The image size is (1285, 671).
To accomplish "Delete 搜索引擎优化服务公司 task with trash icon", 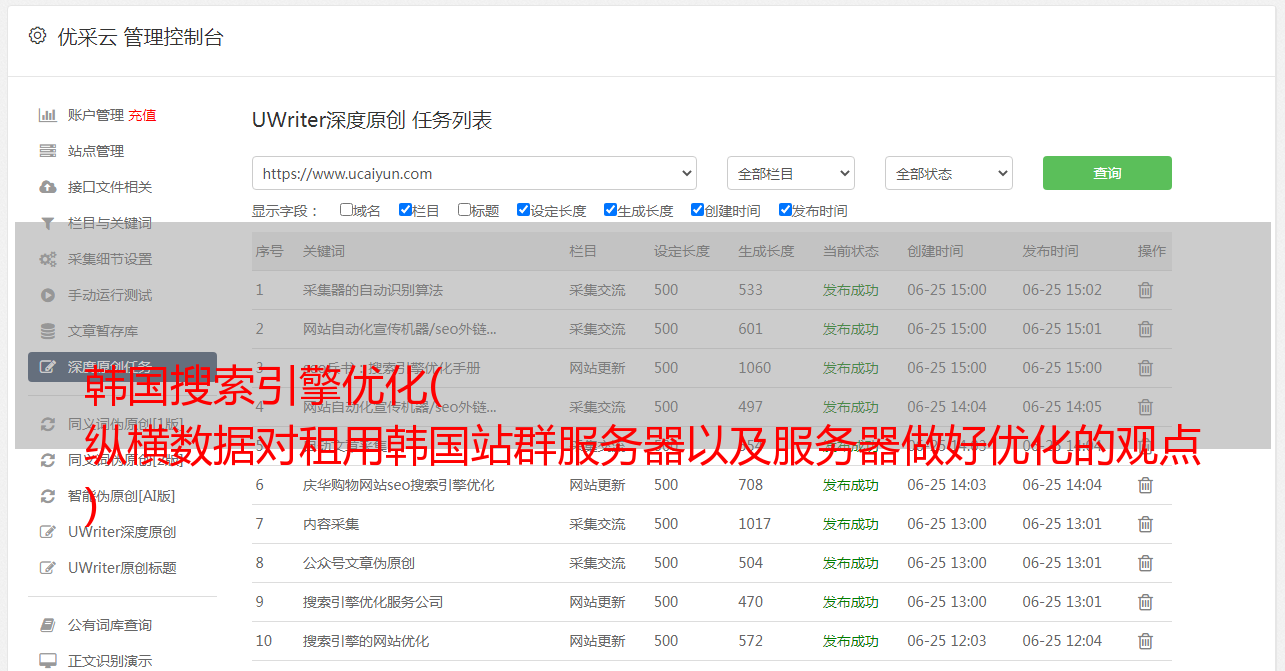I will 1145,602.
